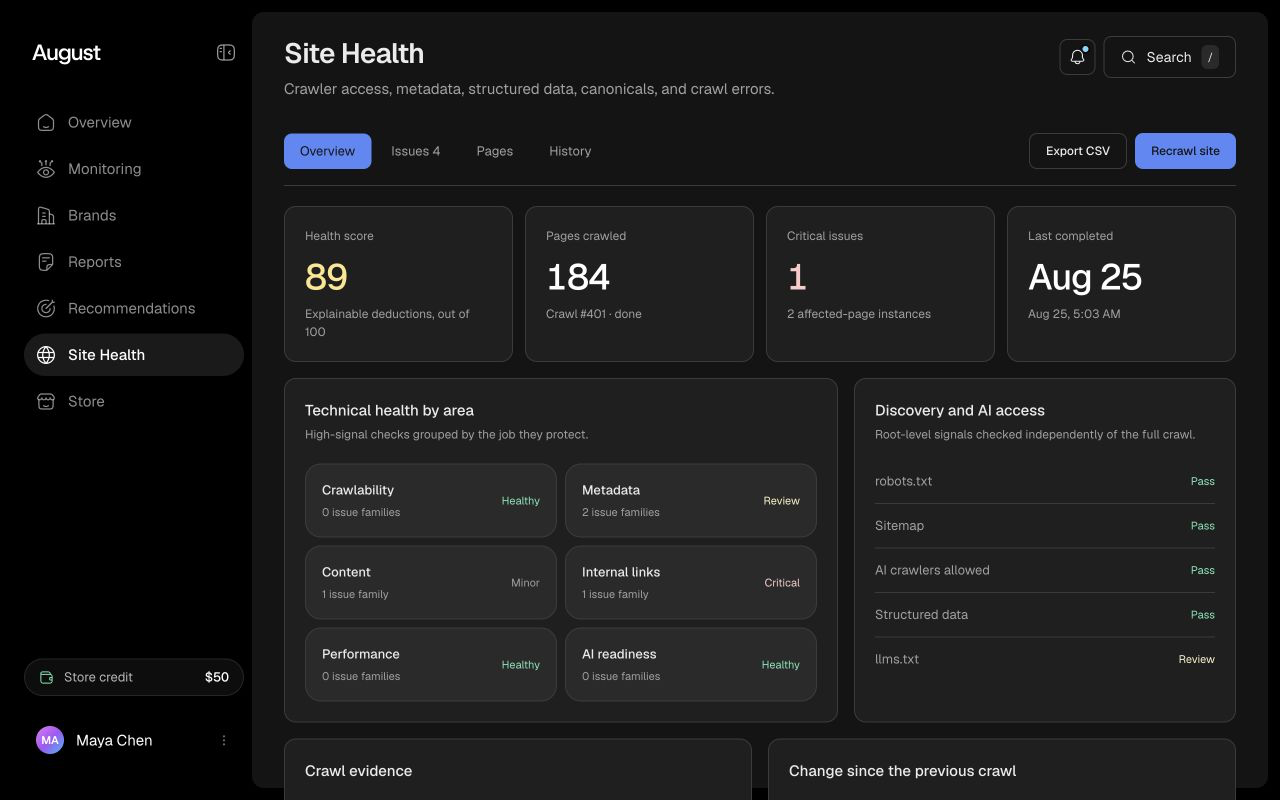
Task: Click the Pass status beside Sitemap
Action: [1202, 526]
